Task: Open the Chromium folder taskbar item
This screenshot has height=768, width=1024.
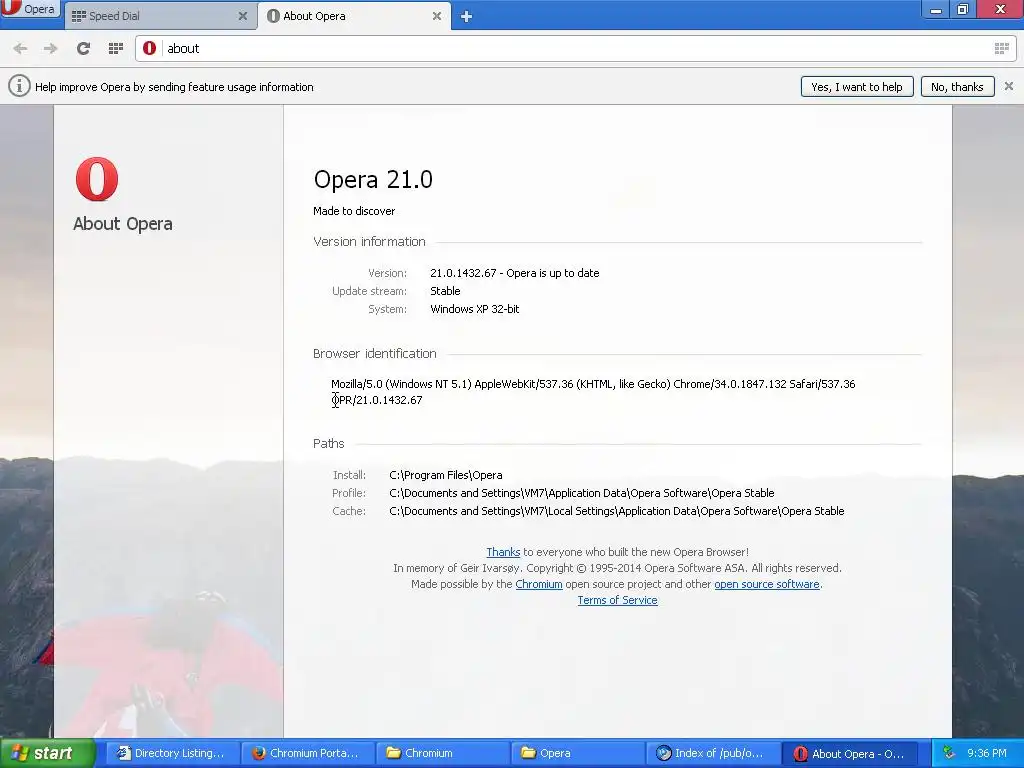Action: point(443,753)
